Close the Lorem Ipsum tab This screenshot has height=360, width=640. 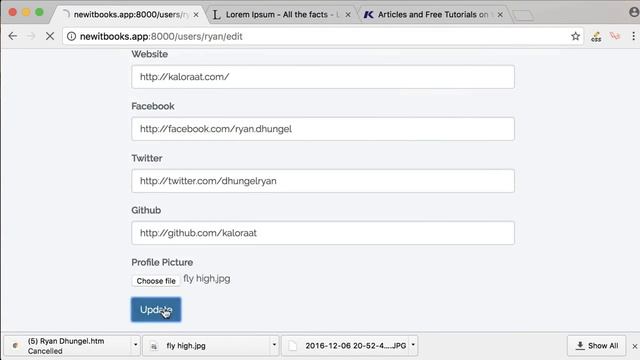348,15
